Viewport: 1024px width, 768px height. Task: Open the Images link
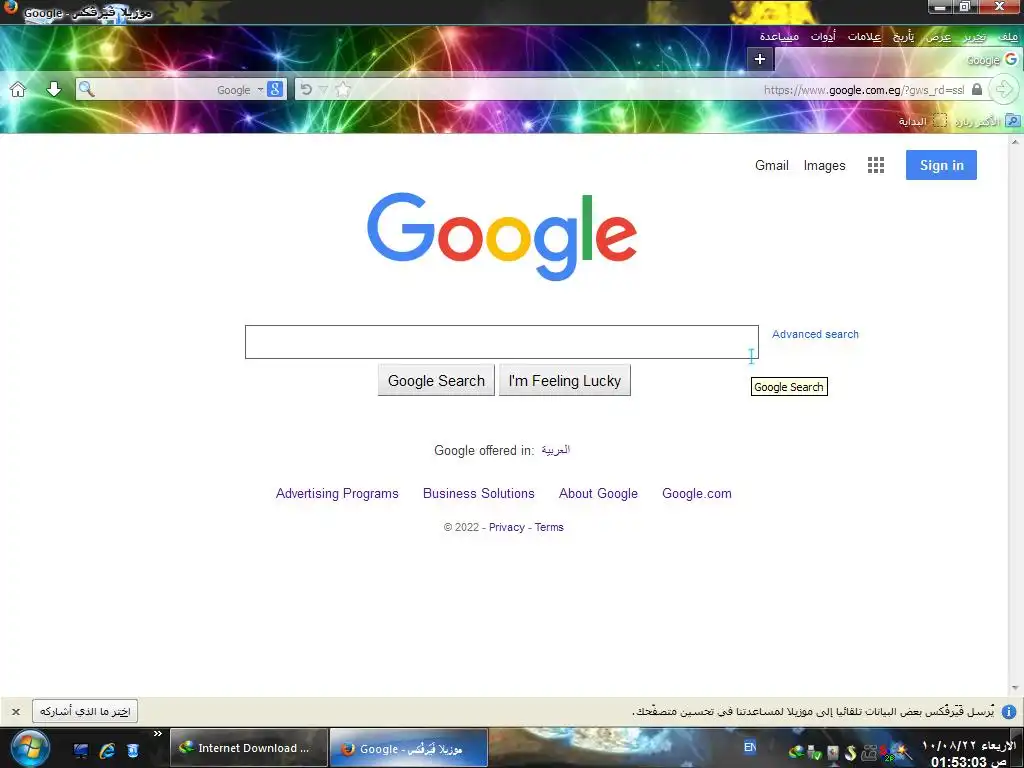pyautogui.click(x=824, y=165)
